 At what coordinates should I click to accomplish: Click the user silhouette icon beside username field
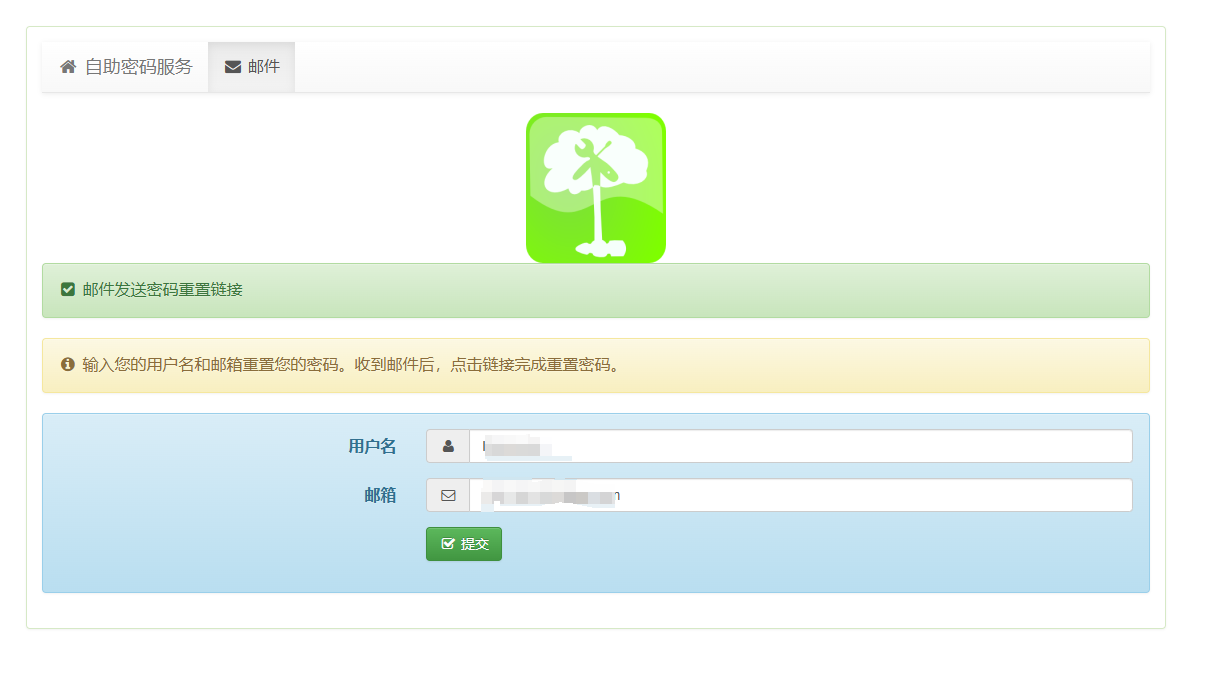[x=448, y=446]
